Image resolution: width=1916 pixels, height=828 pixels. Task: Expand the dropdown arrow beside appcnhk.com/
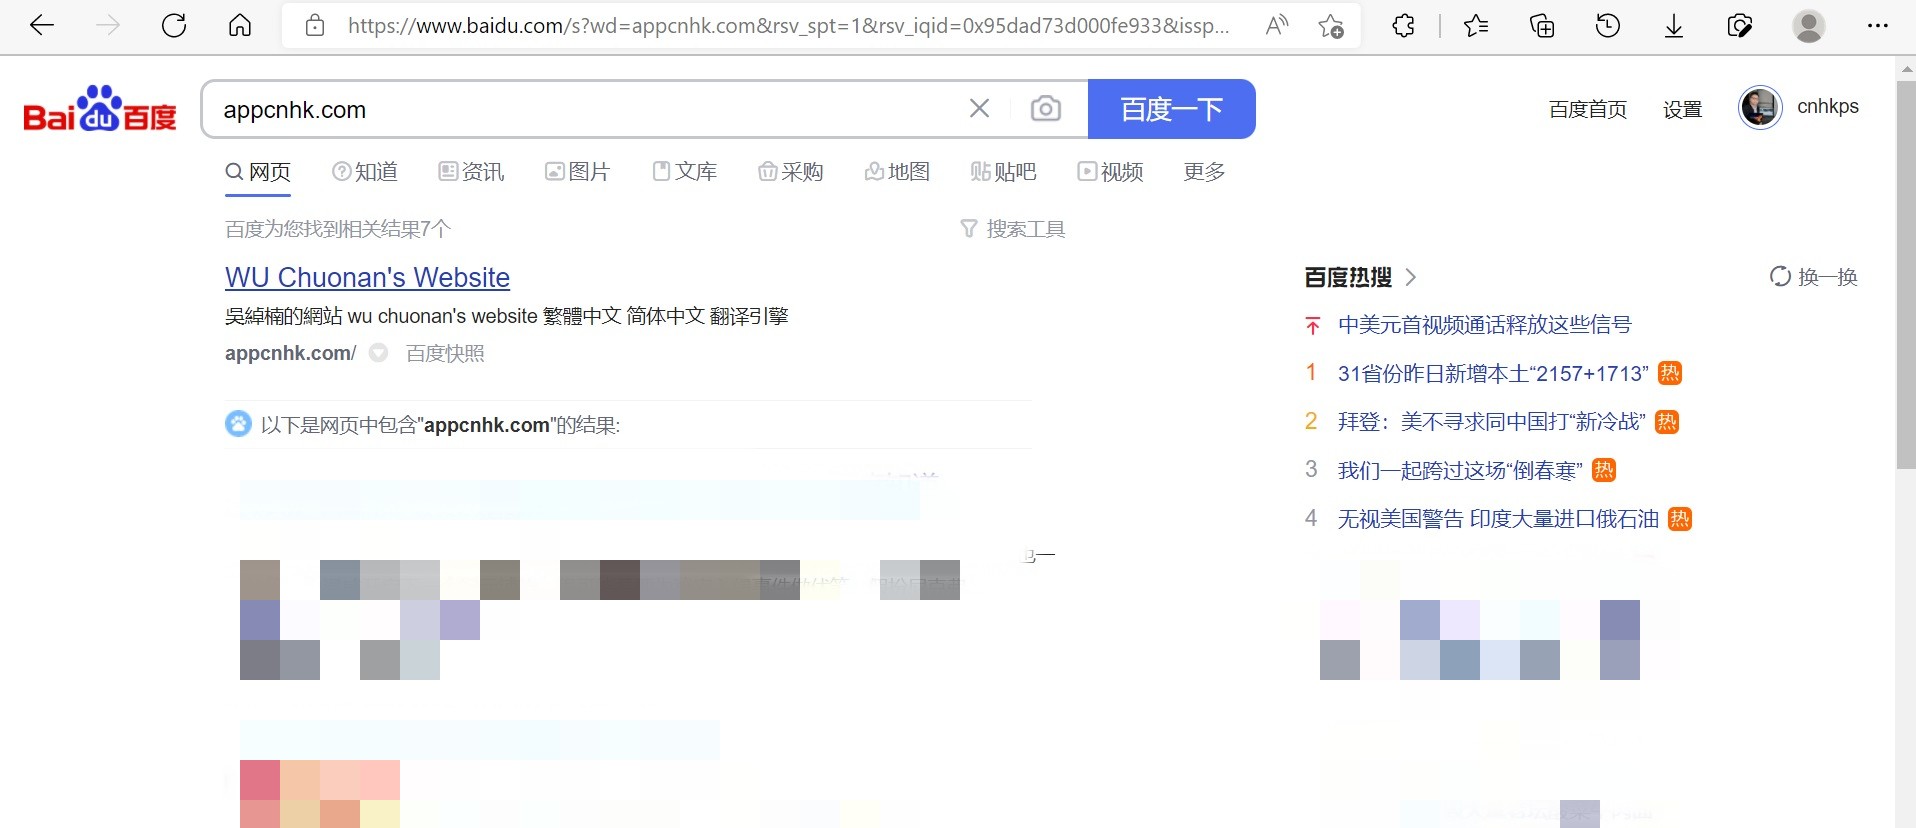(379, 353)
